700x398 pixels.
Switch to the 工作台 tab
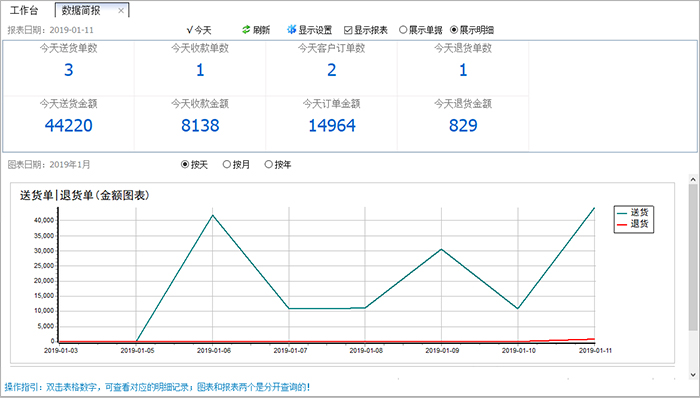coord(25,10)
